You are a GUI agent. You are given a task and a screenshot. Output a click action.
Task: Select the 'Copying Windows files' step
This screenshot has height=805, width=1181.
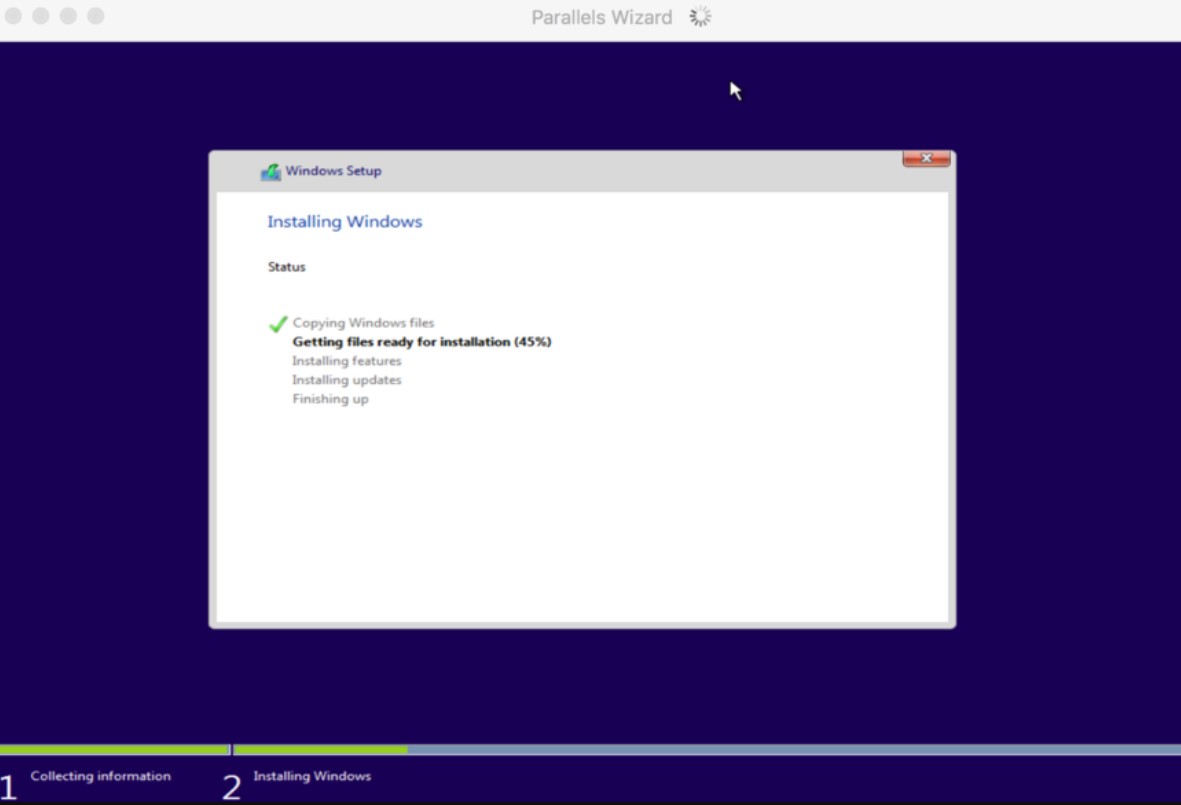pos(363,322)
